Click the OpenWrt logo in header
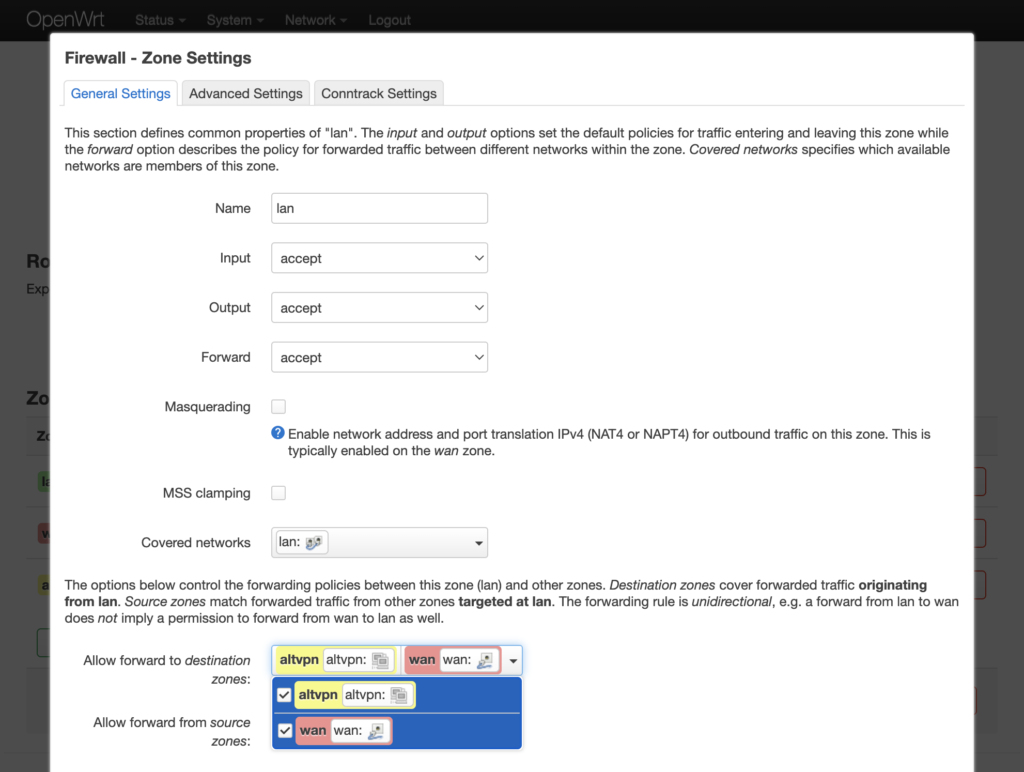This screenshot has width=1024, height=772. [65, 20]
